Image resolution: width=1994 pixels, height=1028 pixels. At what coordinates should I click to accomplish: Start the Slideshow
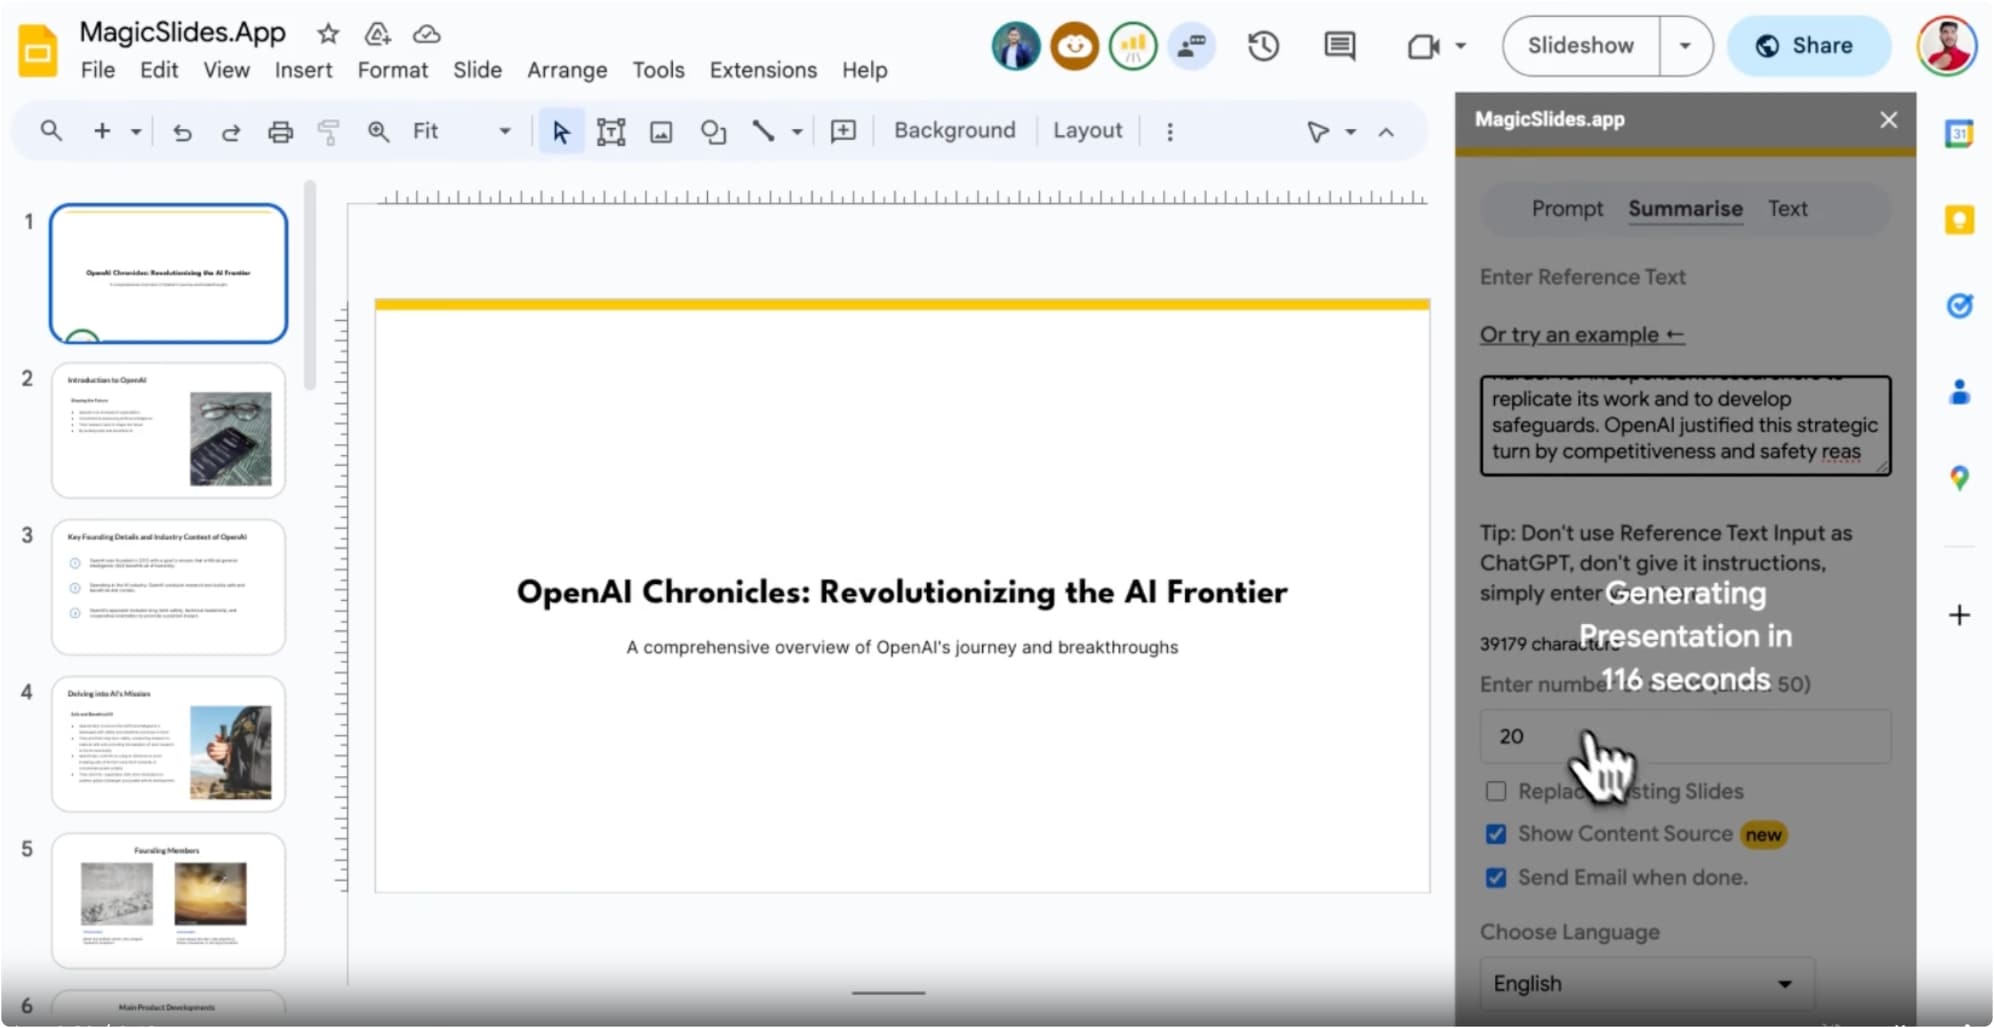tap(1580, 46)
